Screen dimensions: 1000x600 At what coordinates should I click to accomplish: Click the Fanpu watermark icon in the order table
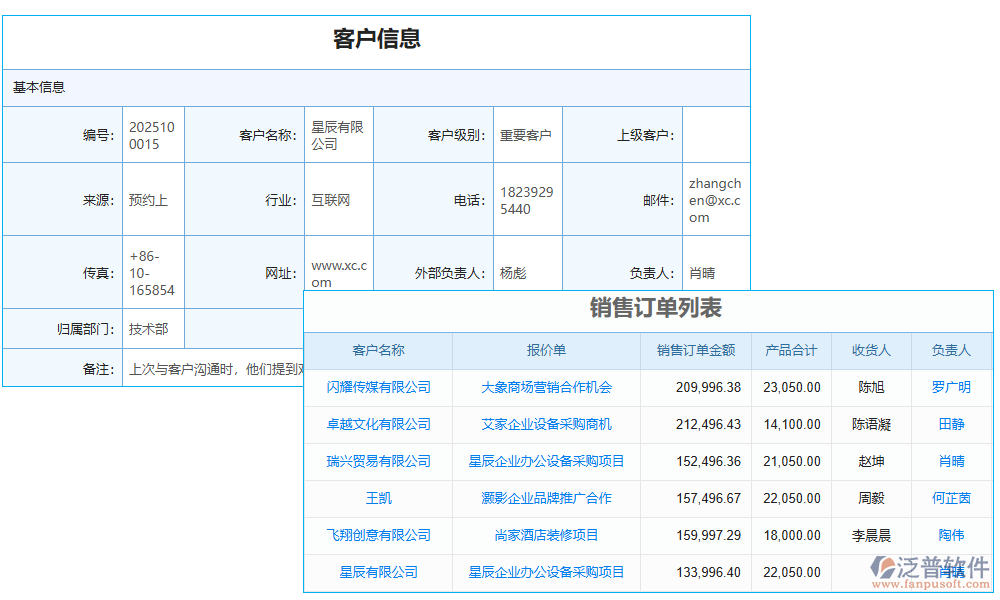(x=882, y=564)
